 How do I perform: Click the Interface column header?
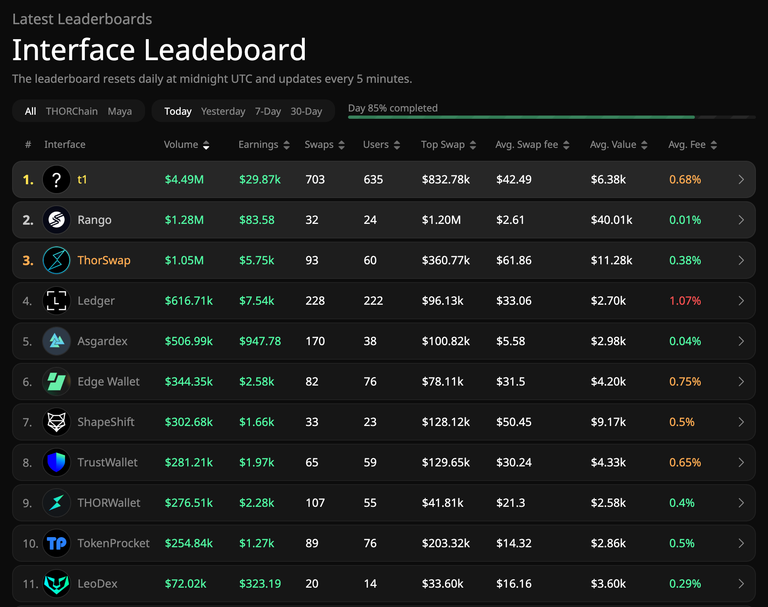click(65, 145)
